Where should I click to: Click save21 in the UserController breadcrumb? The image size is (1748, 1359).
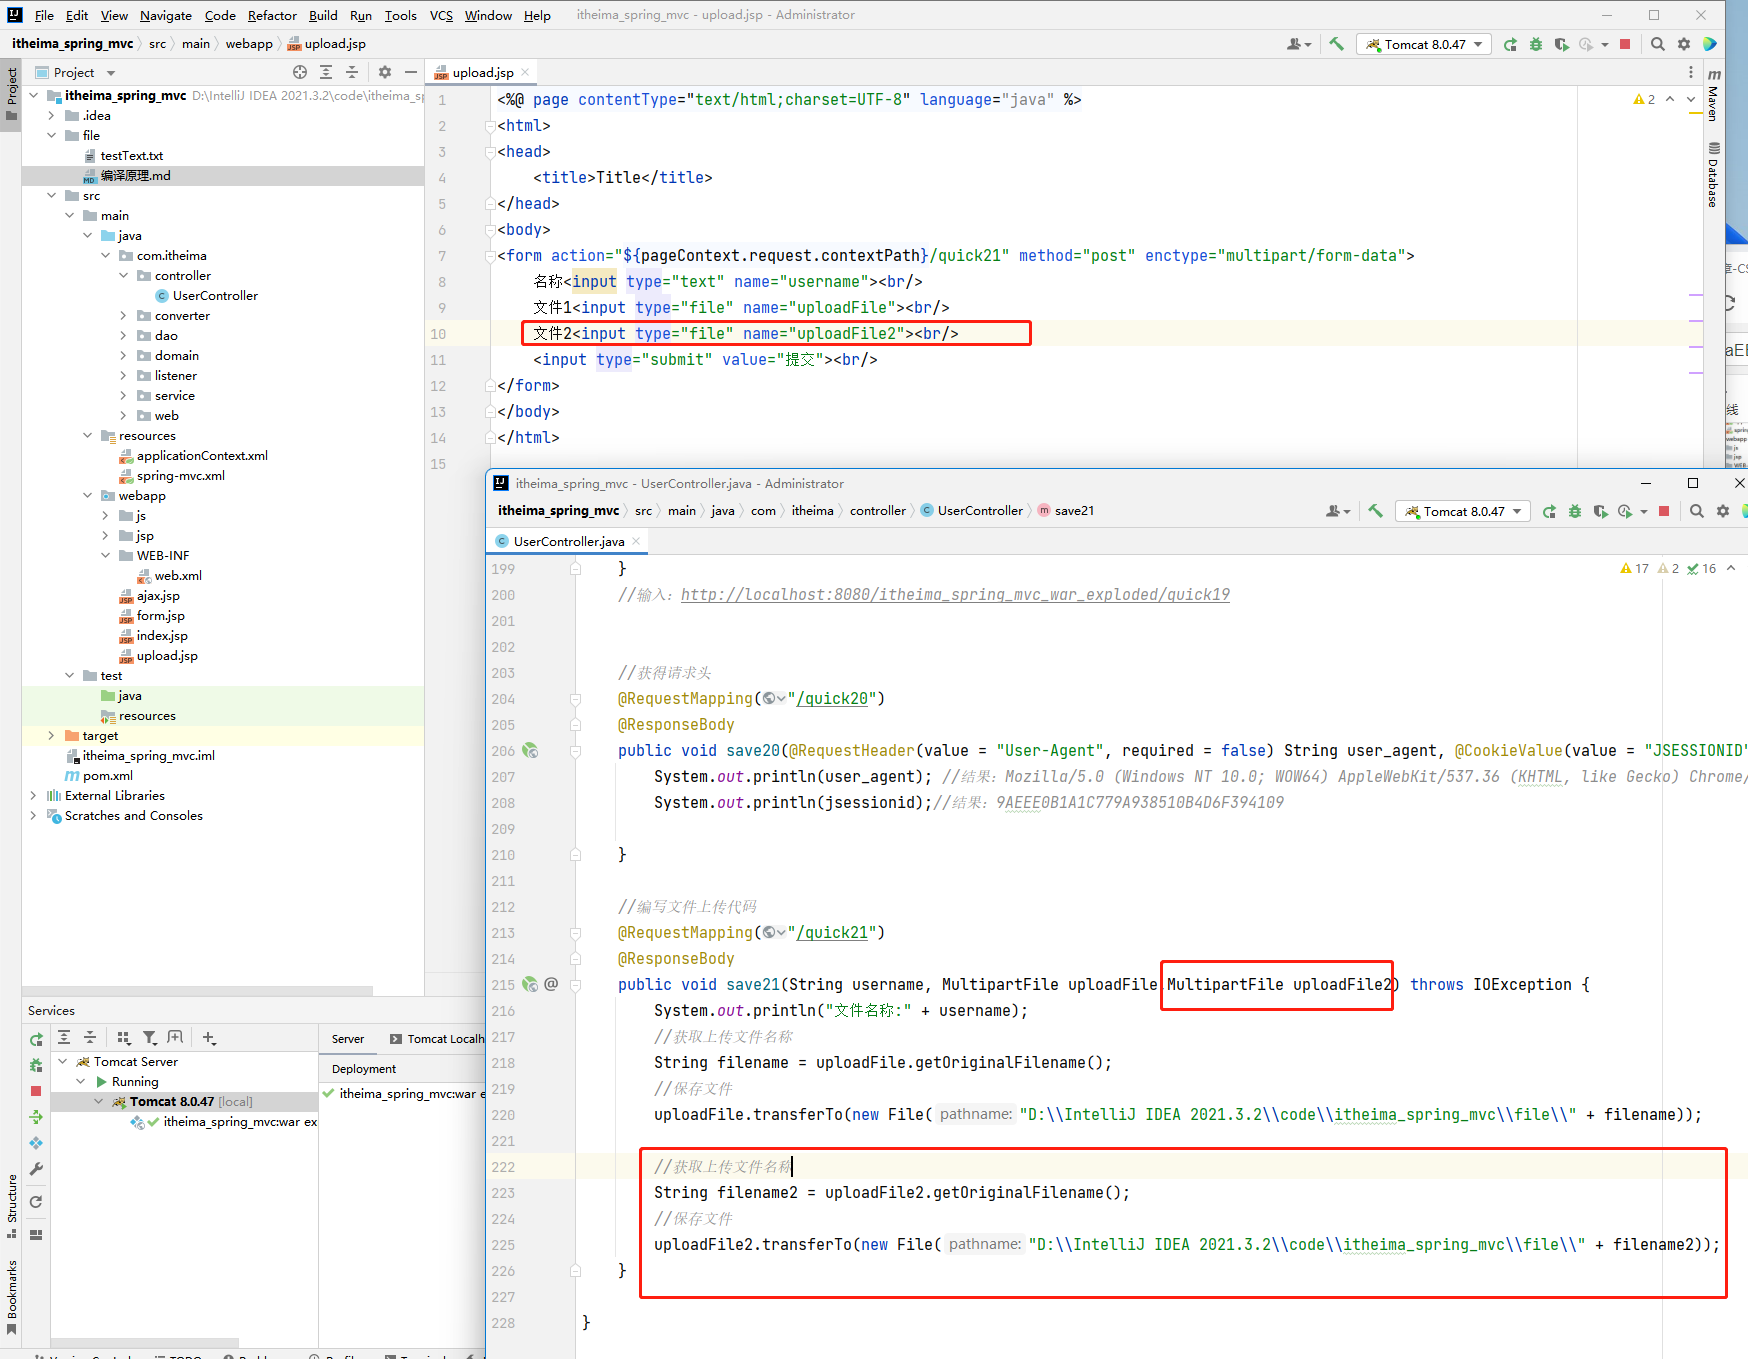(x=1074, y=511)
